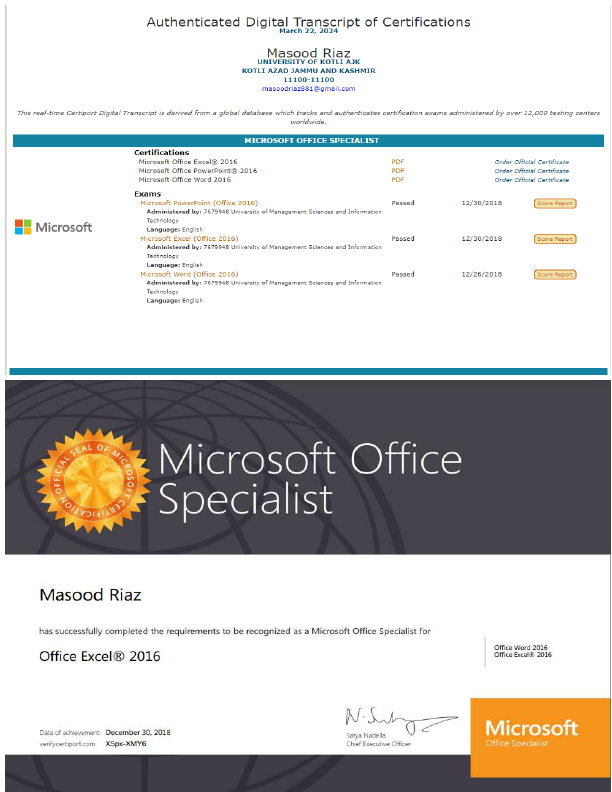Image resolution: width=612 pixels, height=792 pixels.
Task: Click Score Report for the Word exam
Action: click(x=555, y=274)
